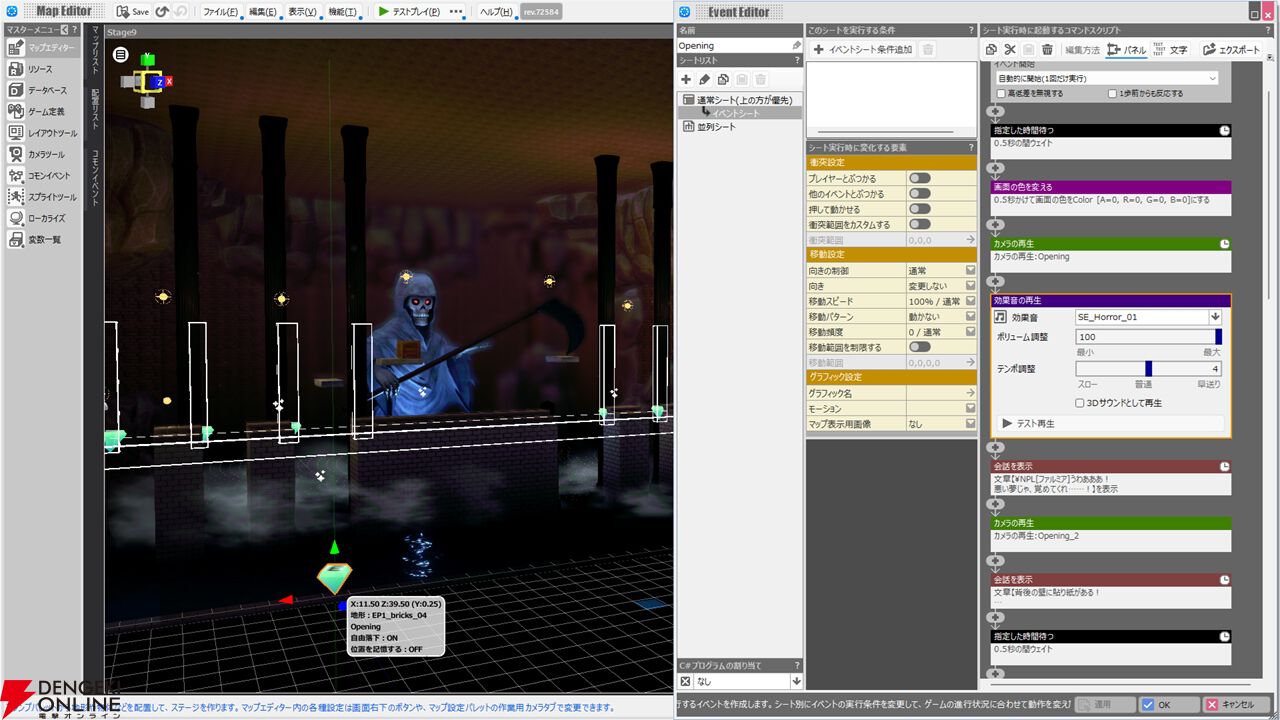Click the round viewport menu icon above axis gizmo
1280x720 pixels.
tap(120, 53)
